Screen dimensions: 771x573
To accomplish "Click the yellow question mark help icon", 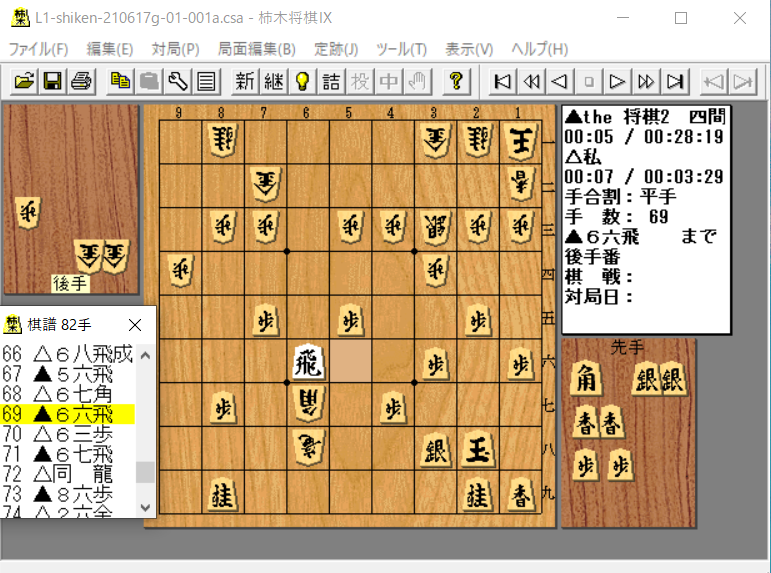I will coord(455,81).
